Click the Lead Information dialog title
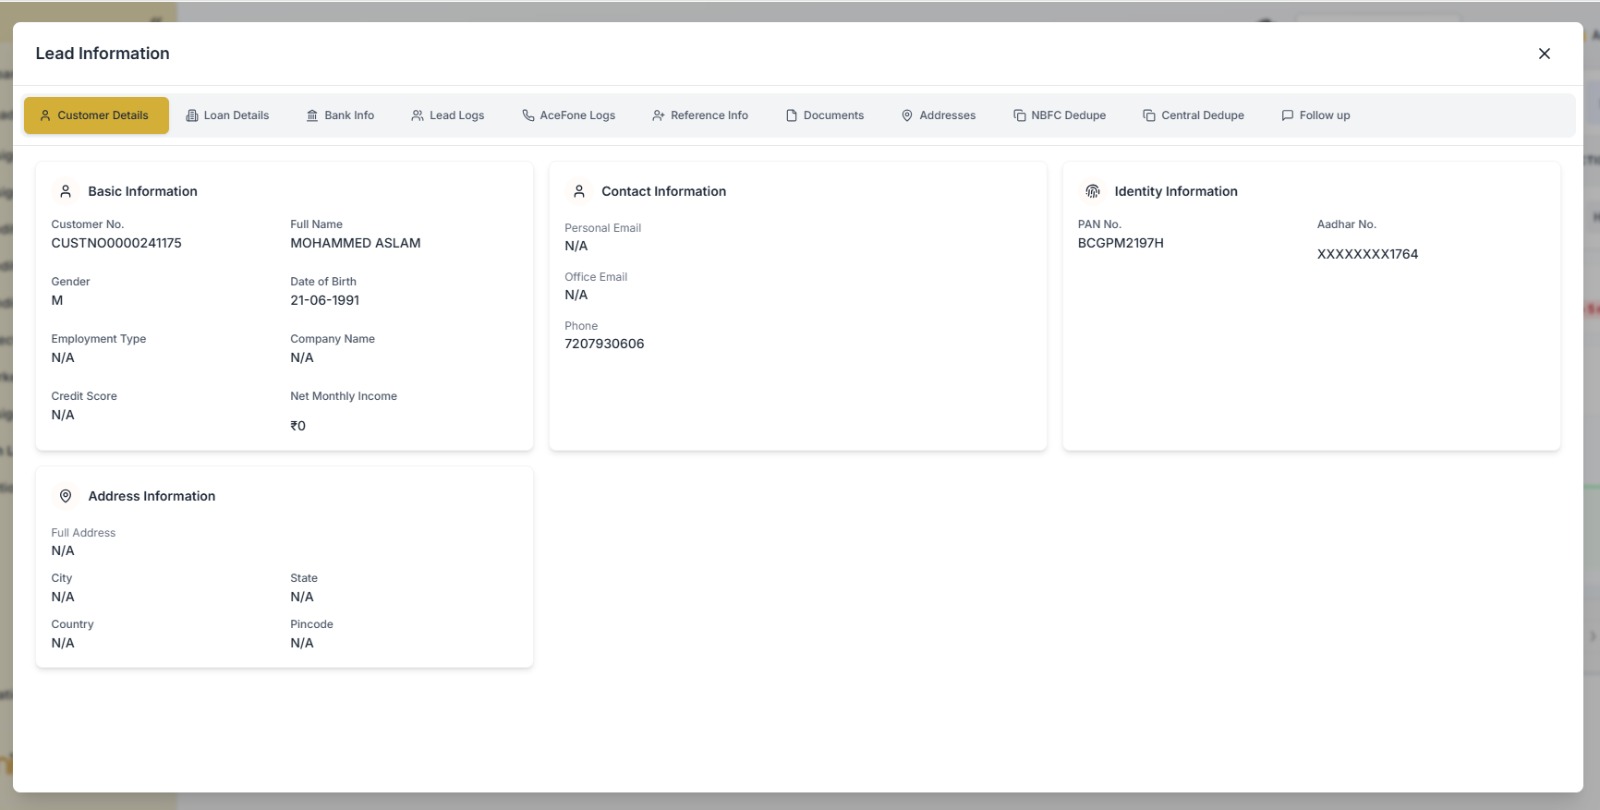 click(x=102, y=54)
